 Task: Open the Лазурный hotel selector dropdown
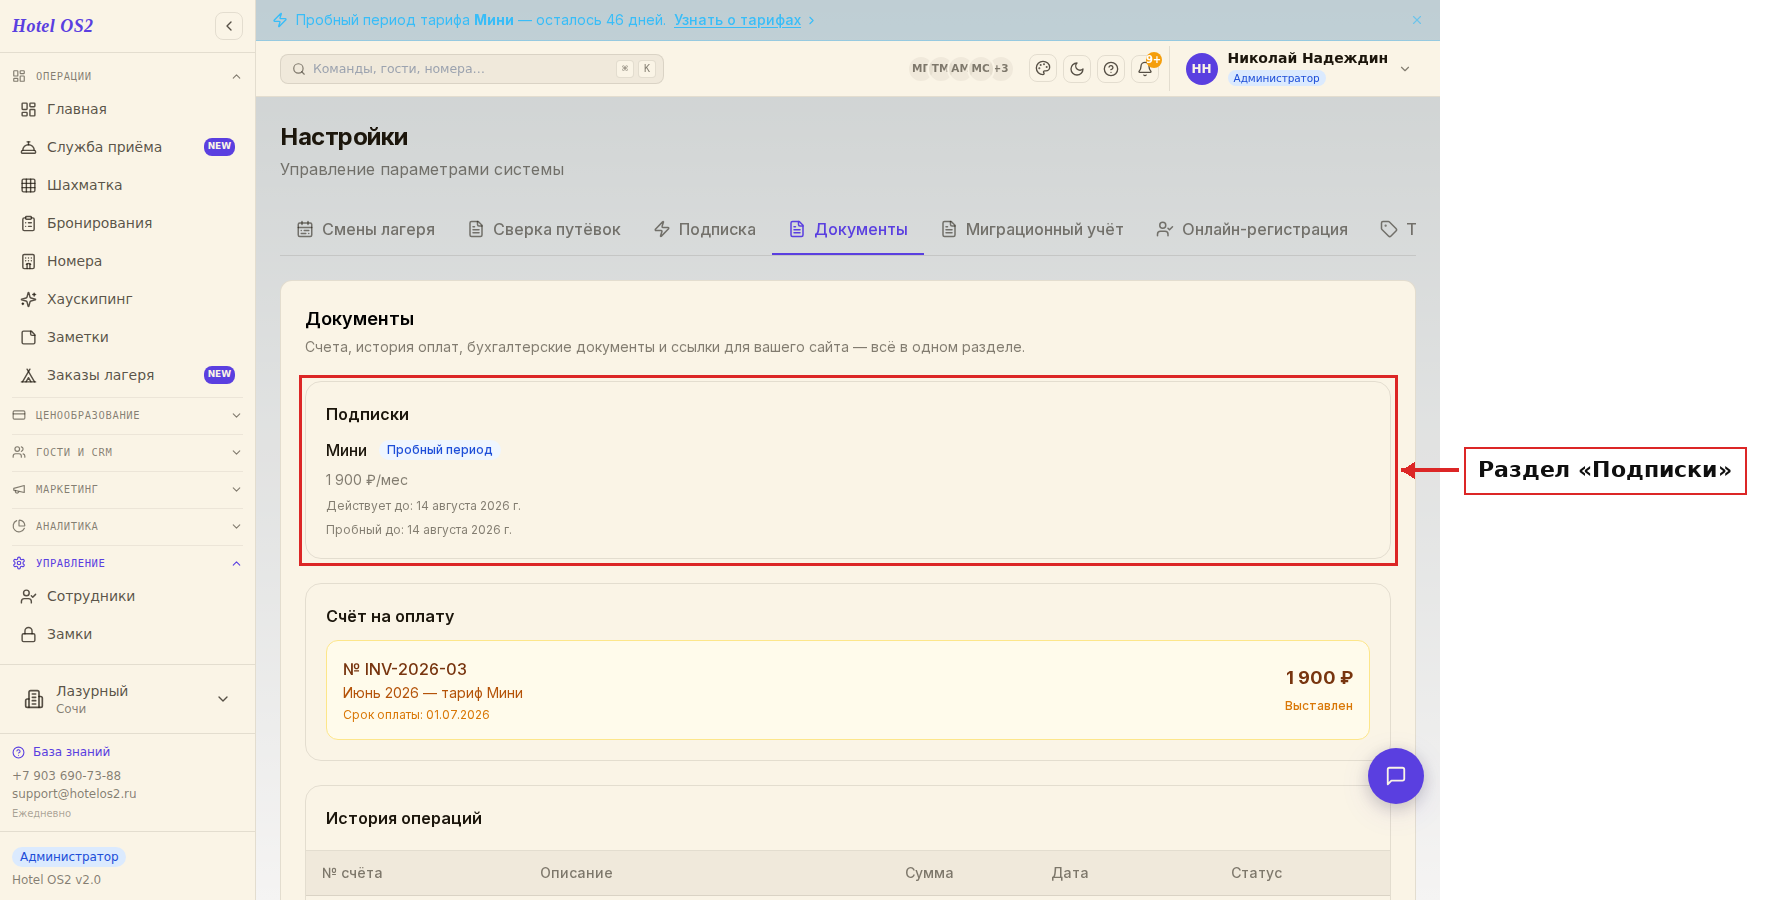tap(127, 699)
